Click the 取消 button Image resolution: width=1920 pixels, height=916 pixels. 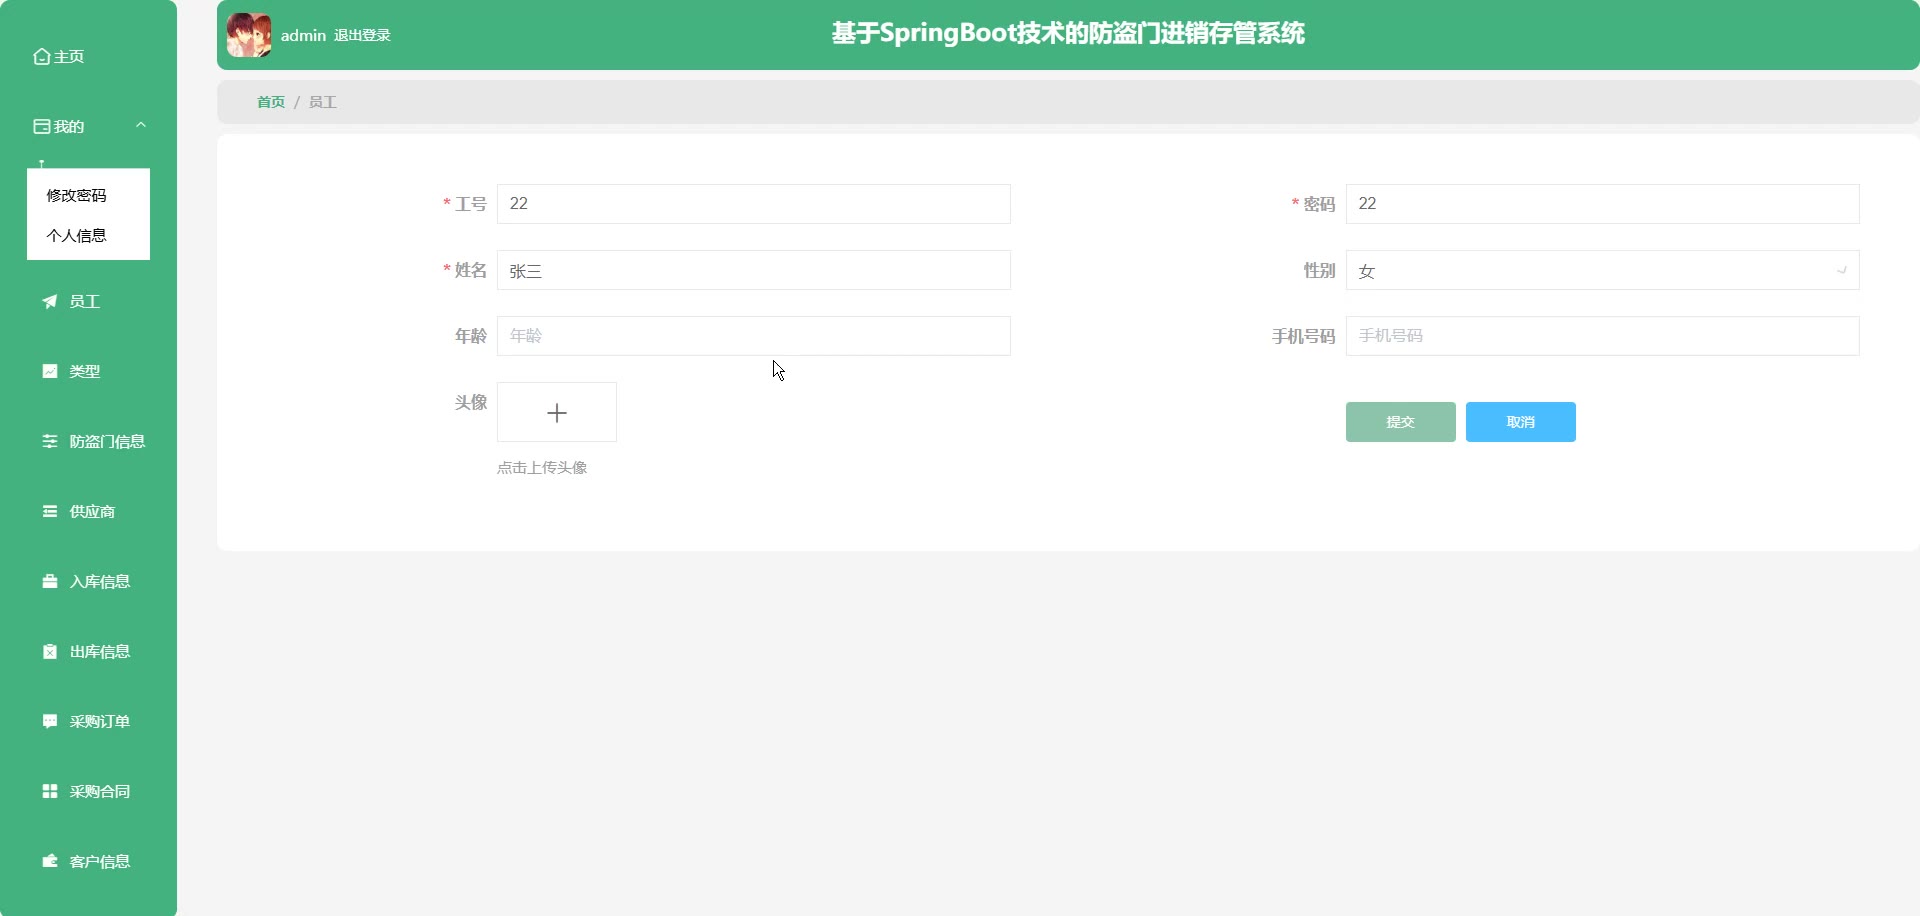coord(1521,422)
